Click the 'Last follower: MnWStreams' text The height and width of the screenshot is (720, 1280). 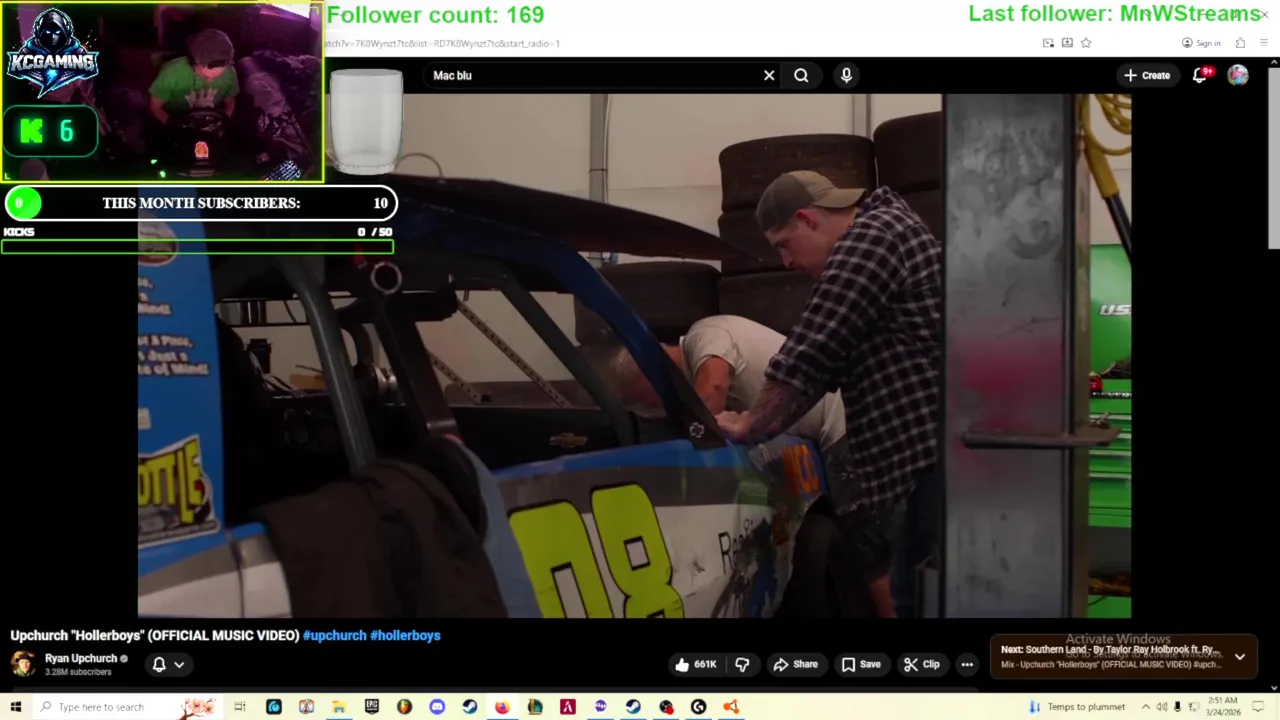(x=1114, y=14)
